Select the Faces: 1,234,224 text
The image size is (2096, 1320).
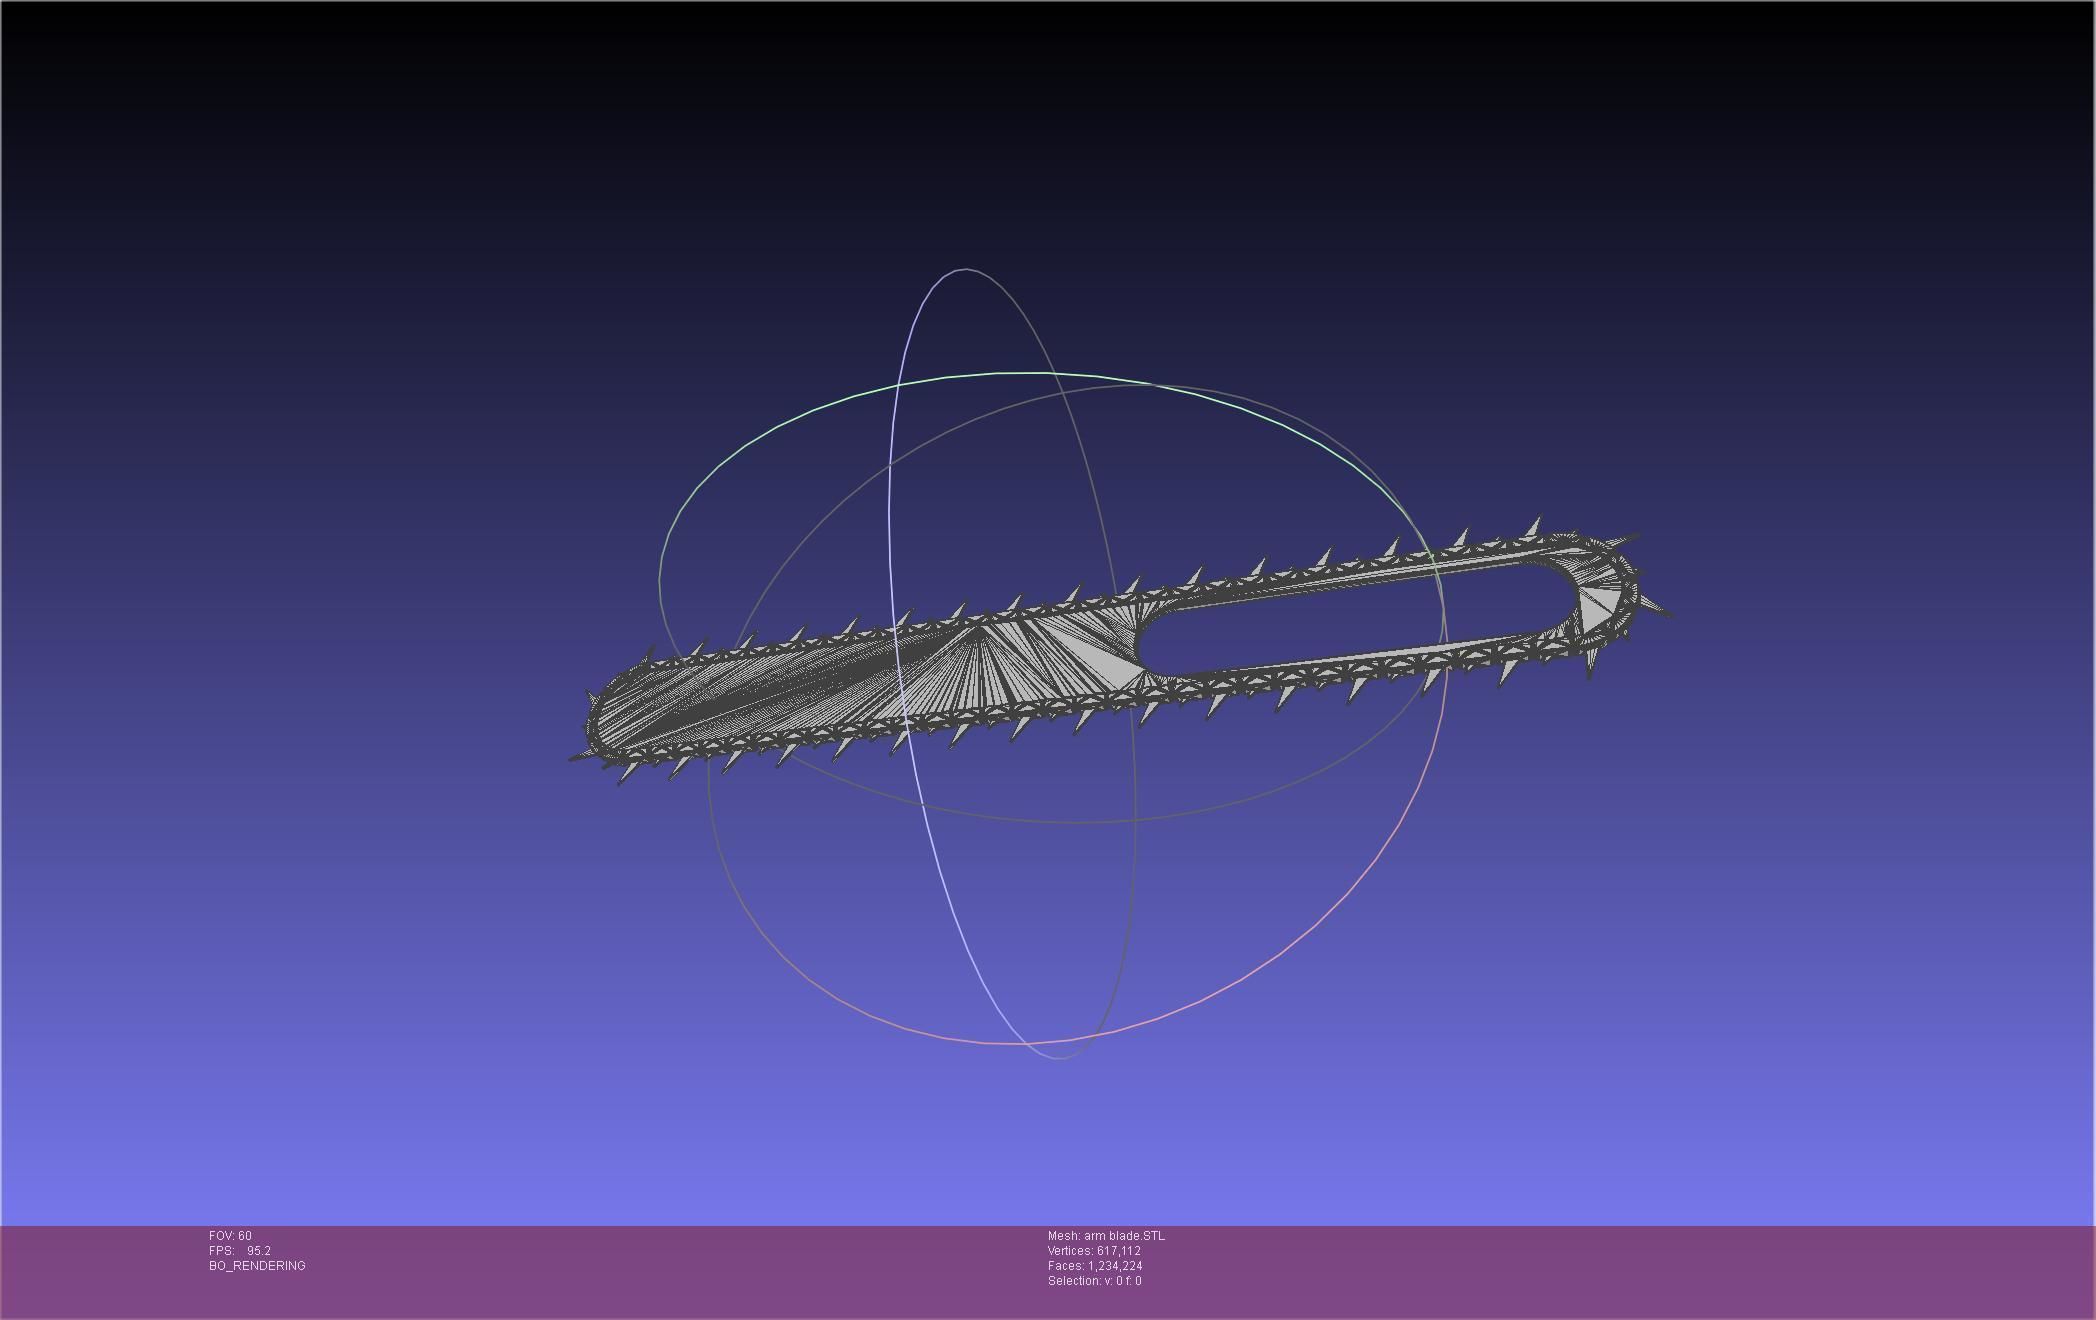(x=1095, y=1266)
